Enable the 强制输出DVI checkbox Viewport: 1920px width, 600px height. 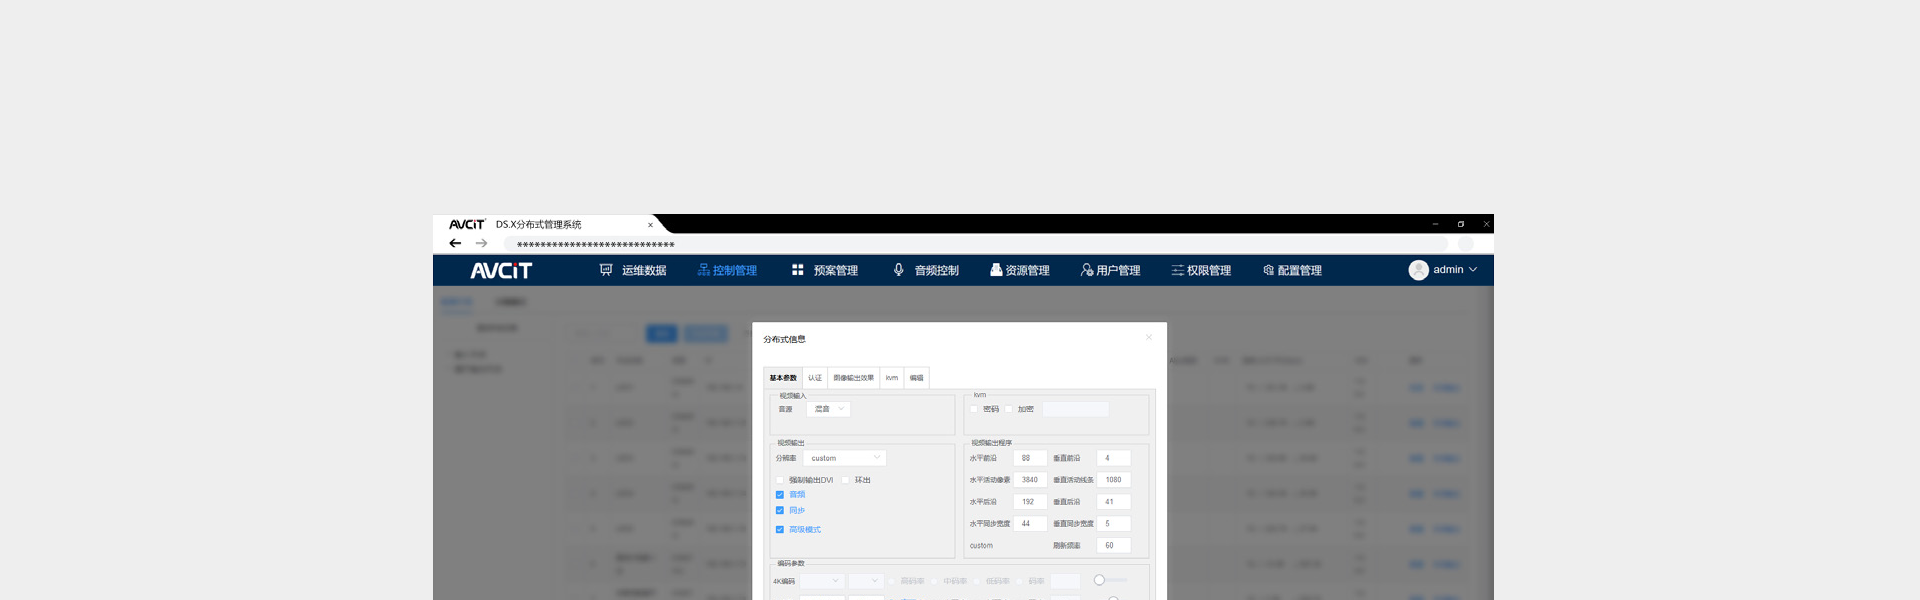tap(780, 480)
